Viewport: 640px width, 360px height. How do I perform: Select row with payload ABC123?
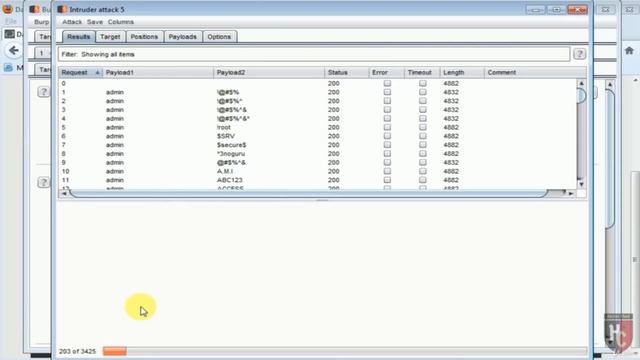click(x=317, y=180)
